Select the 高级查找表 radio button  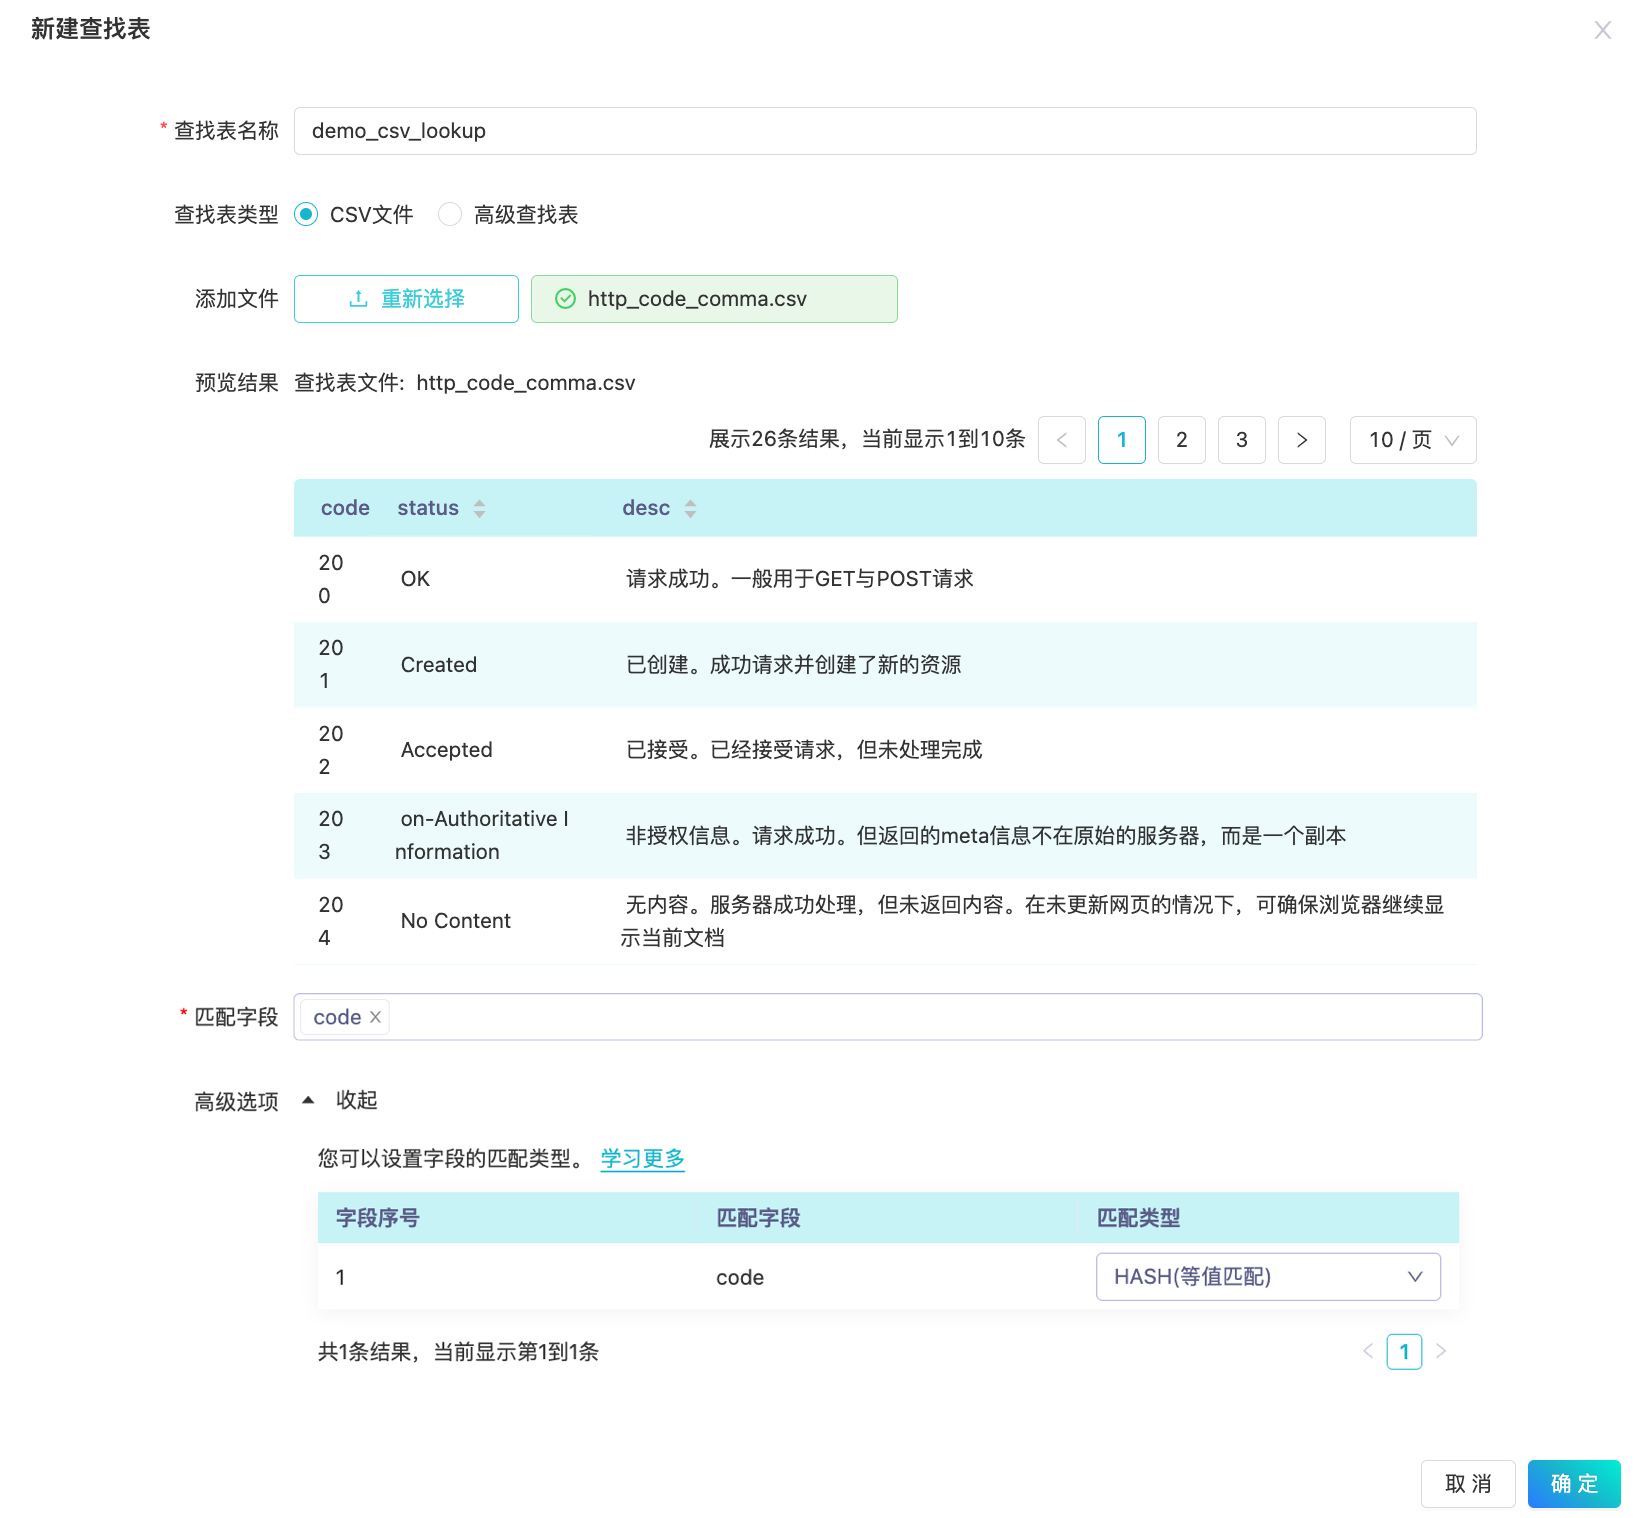point(450,214)
